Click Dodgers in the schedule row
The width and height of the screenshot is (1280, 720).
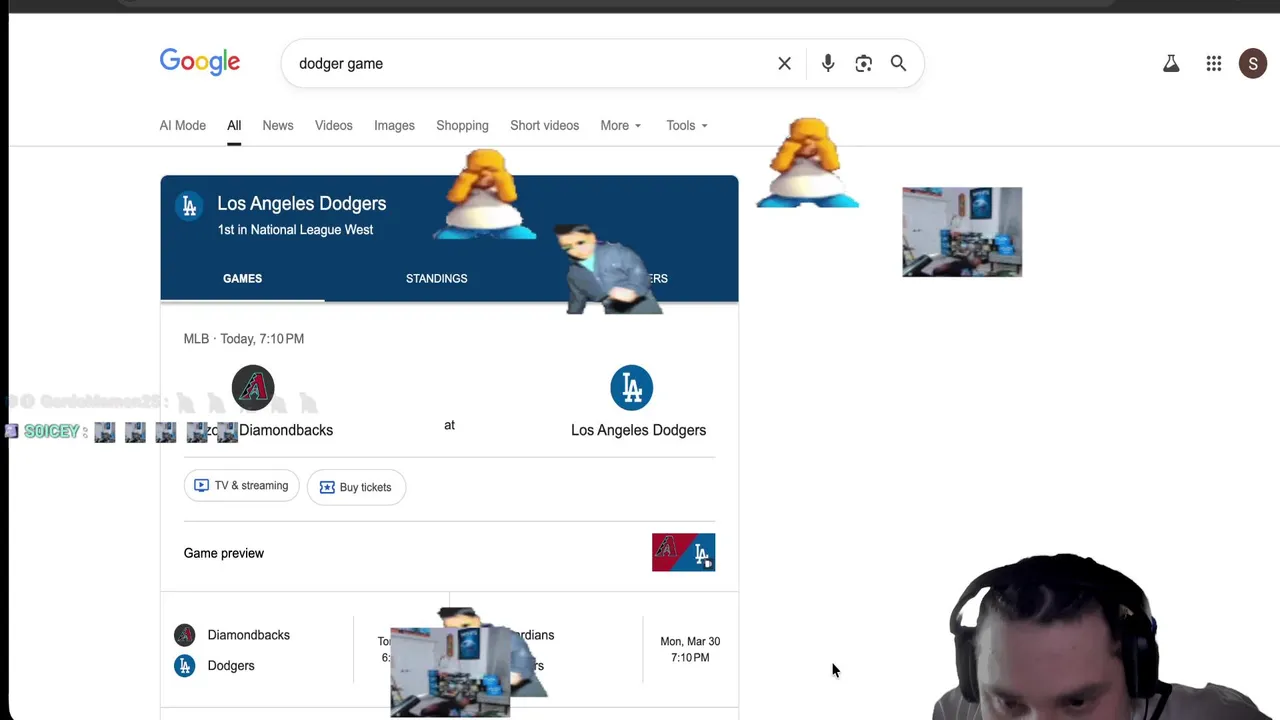coord(231,665)
